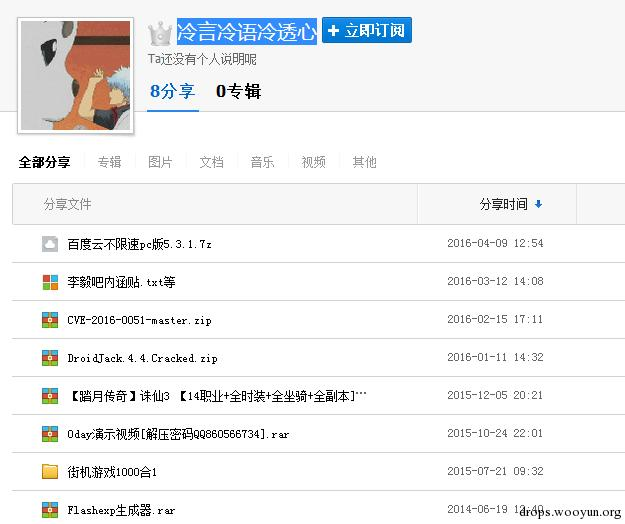The image size is (625, 524).
Task: Click share time 2016-03-12 14:08
Action: click(495, 281)
